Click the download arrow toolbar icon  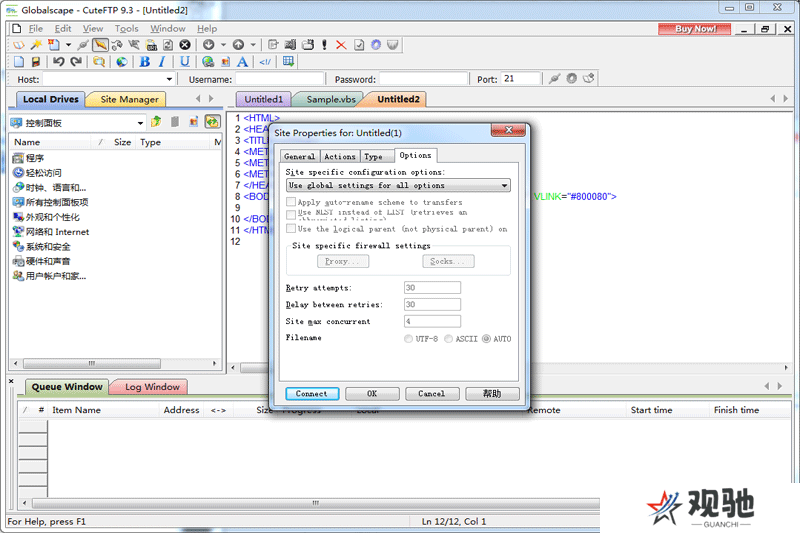pyautogui.click(x=209, y=45)
